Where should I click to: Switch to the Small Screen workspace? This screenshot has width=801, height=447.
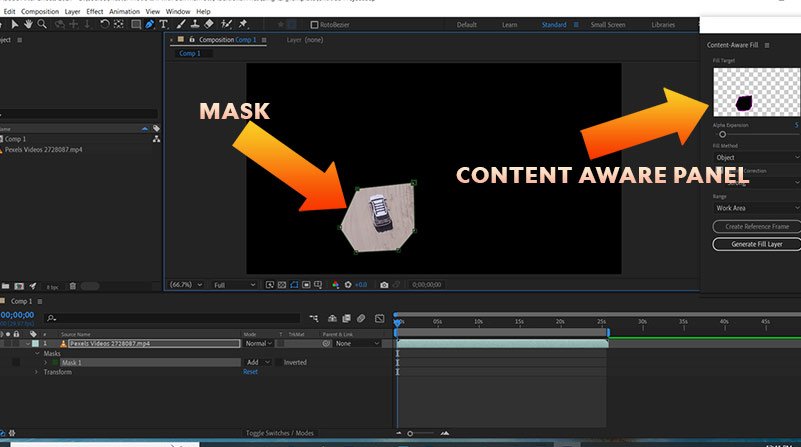click(x=608, y=25)
